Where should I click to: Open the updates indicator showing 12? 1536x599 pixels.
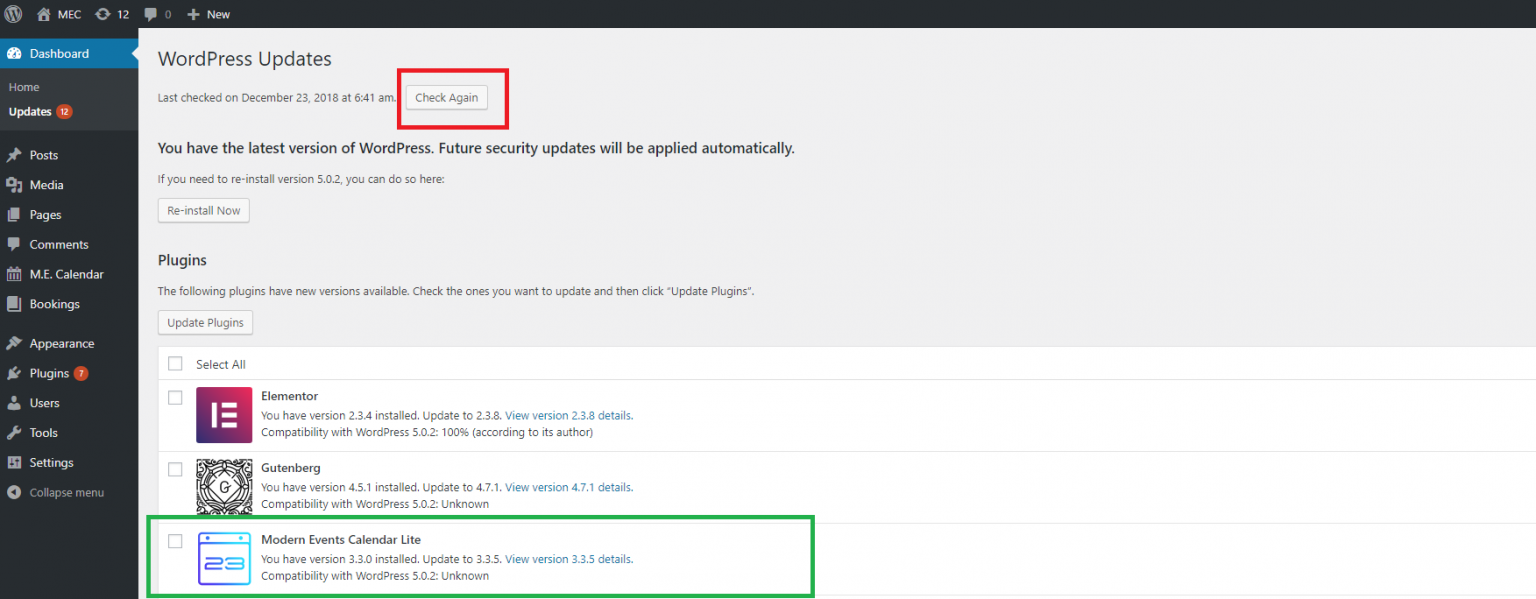click(x=112, y=14)
